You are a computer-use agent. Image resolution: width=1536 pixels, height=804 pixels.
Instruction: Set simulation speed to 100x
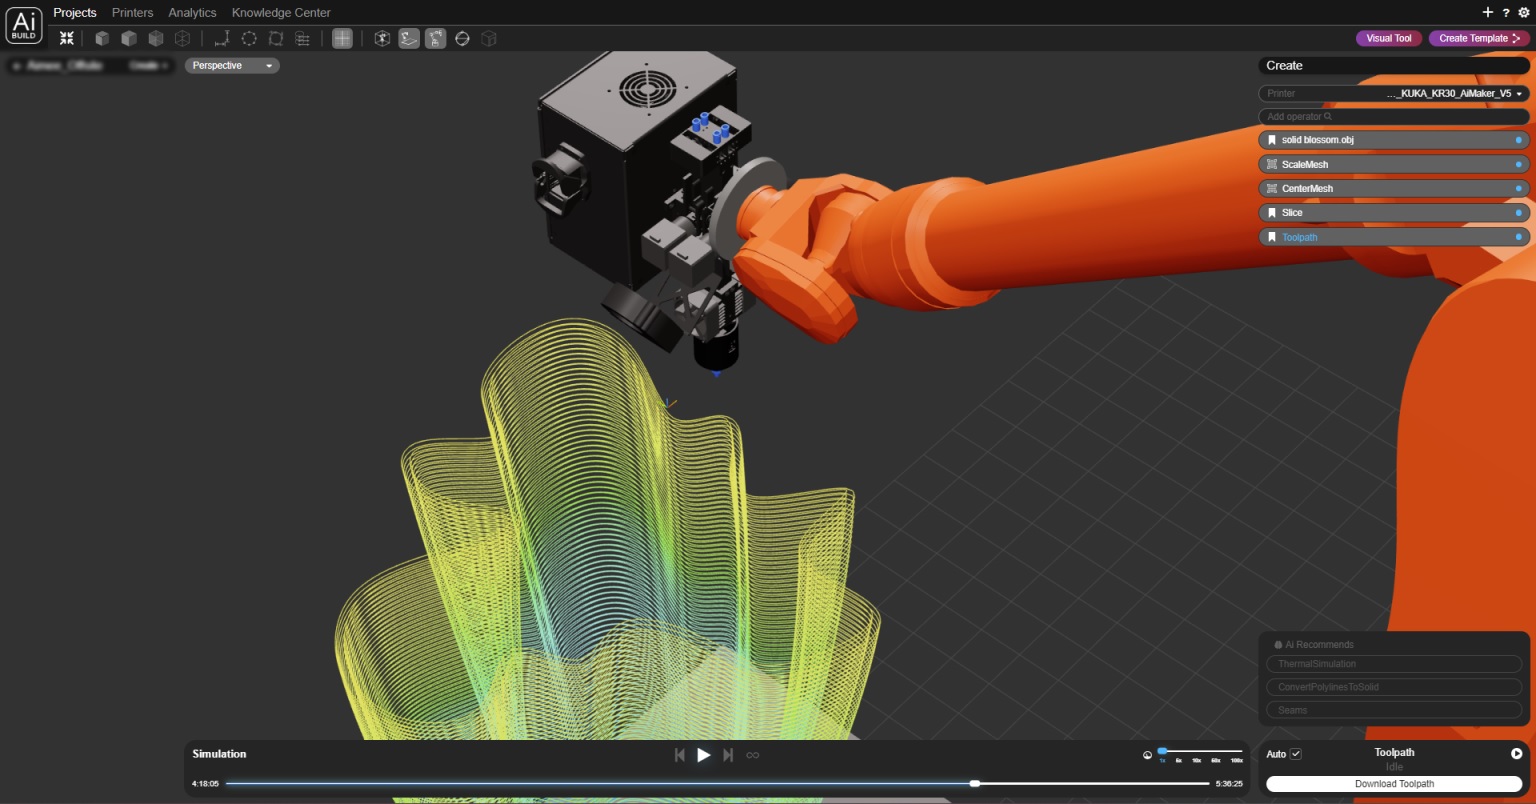1236,761
